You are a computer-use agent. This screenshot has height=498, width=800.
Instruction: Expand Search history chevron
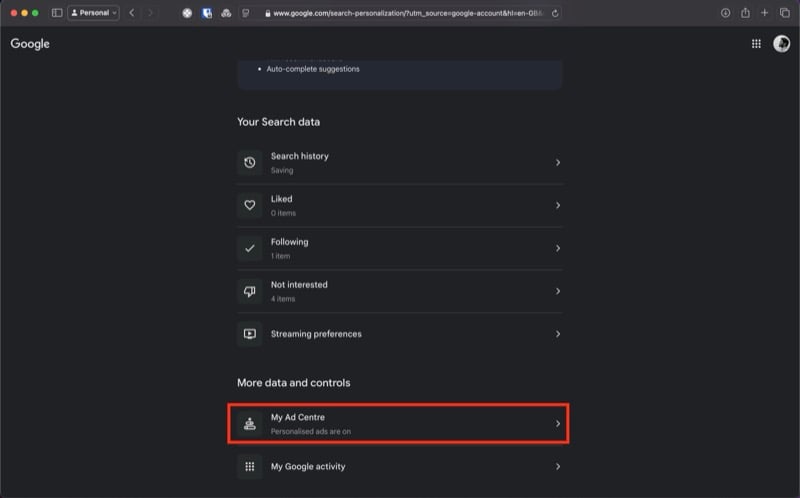tap(558, 162)
